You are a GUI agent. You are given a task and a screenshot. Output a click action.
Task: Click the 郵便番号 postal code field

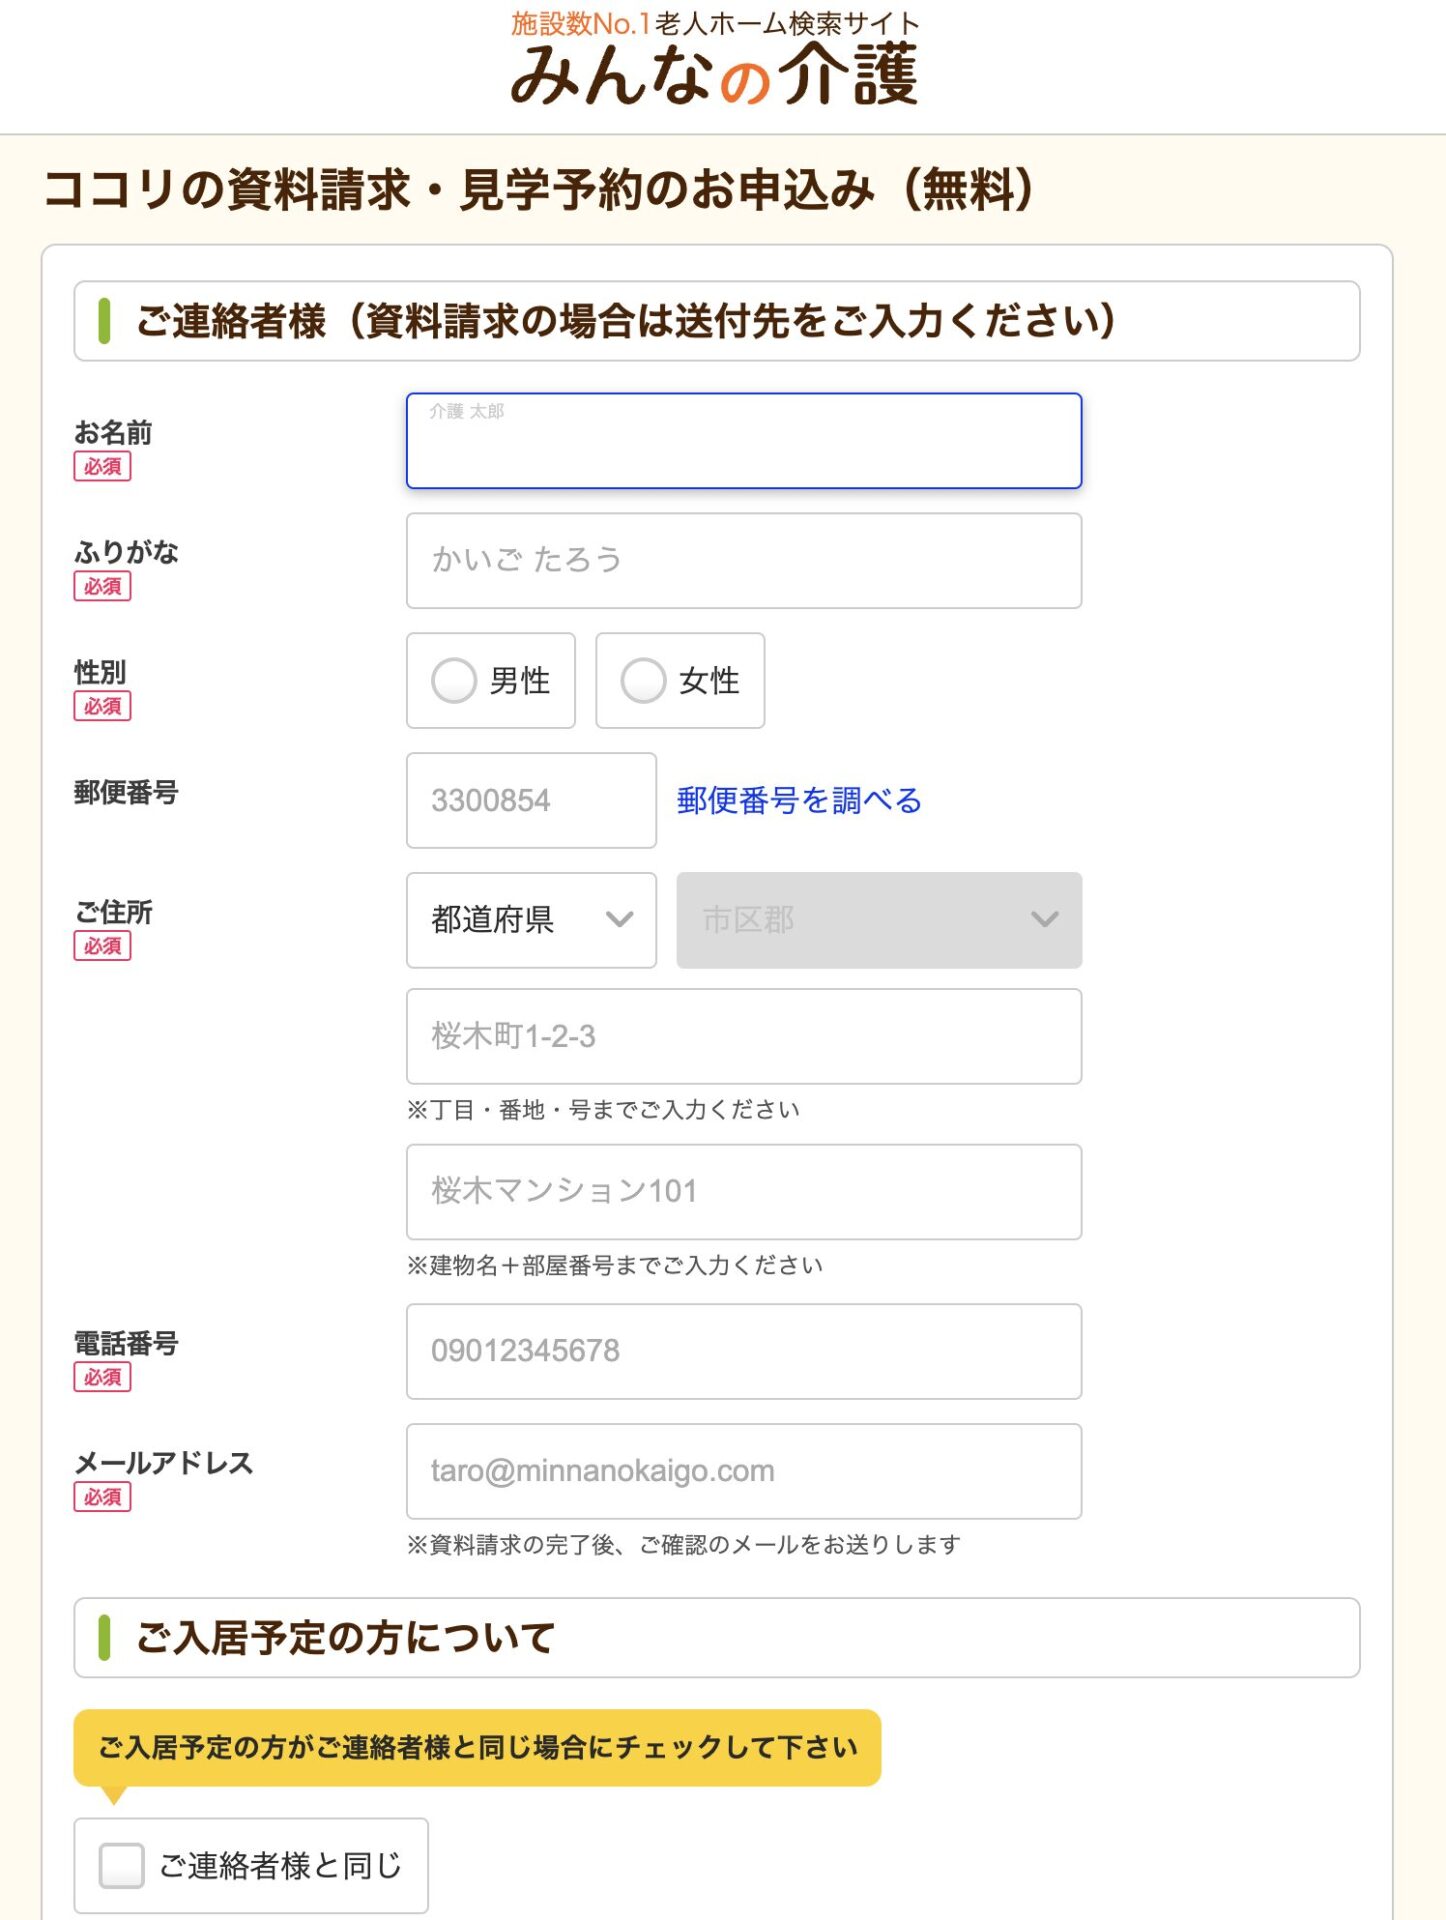[x=530, y=800]
